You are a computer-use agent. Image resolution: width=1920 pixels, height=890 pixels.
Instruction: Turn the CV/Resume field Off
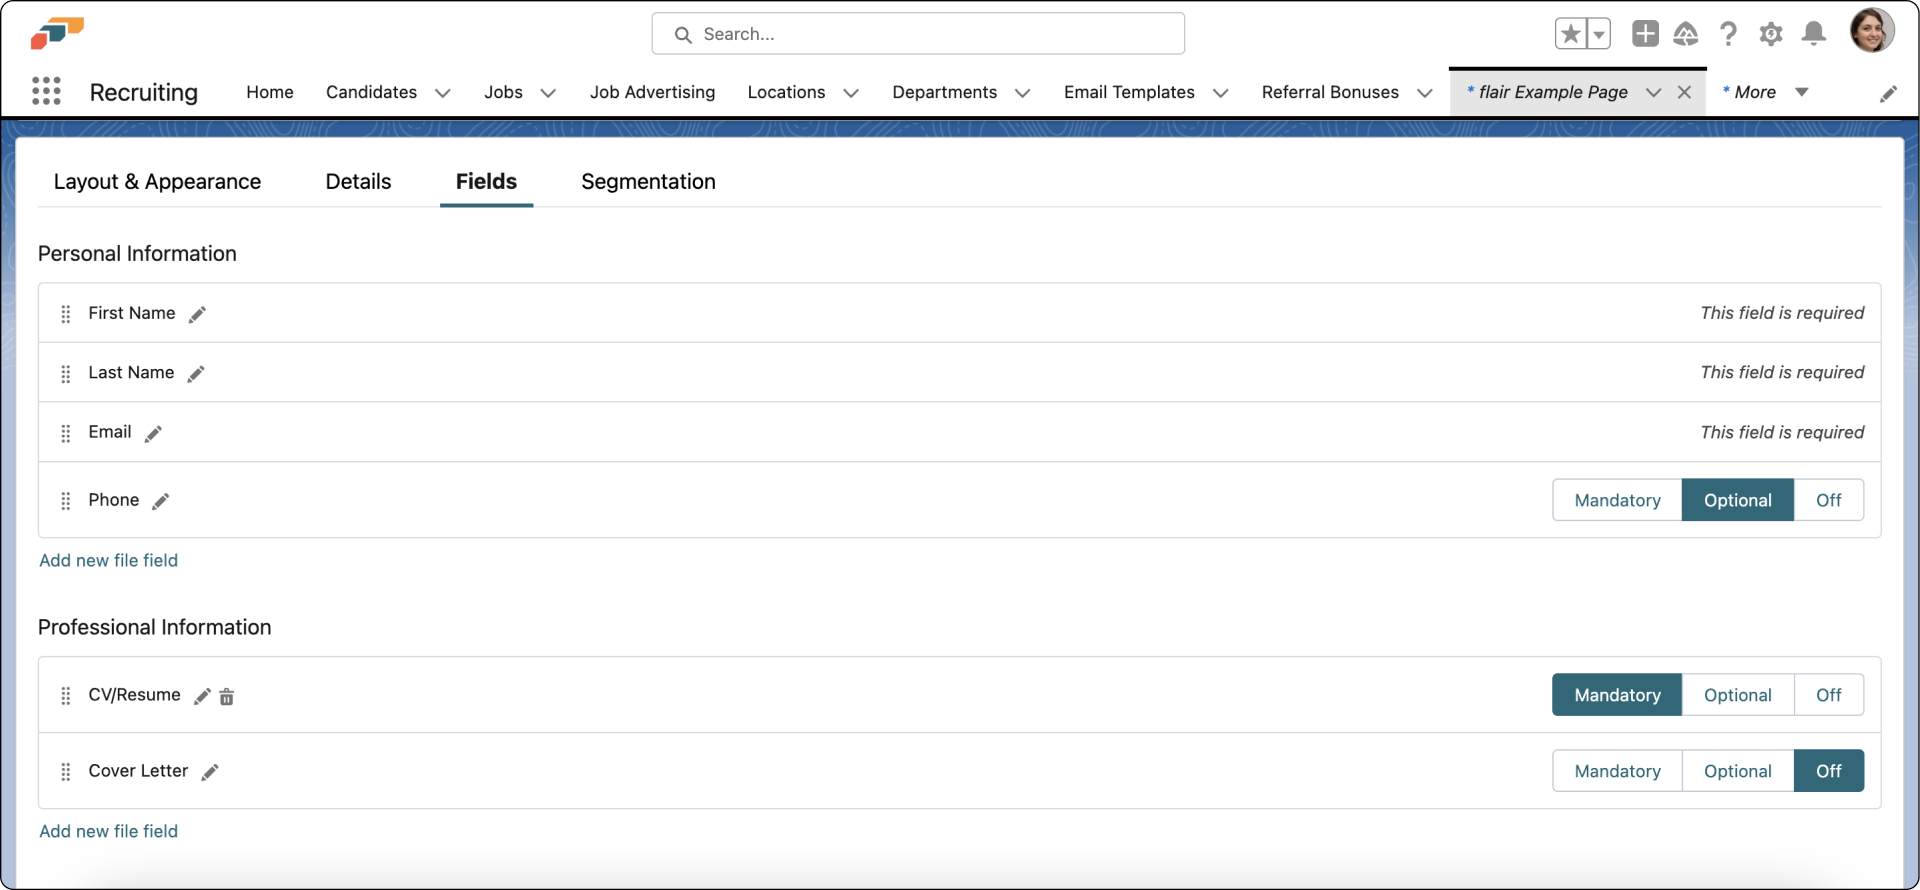coord(1828,695)
